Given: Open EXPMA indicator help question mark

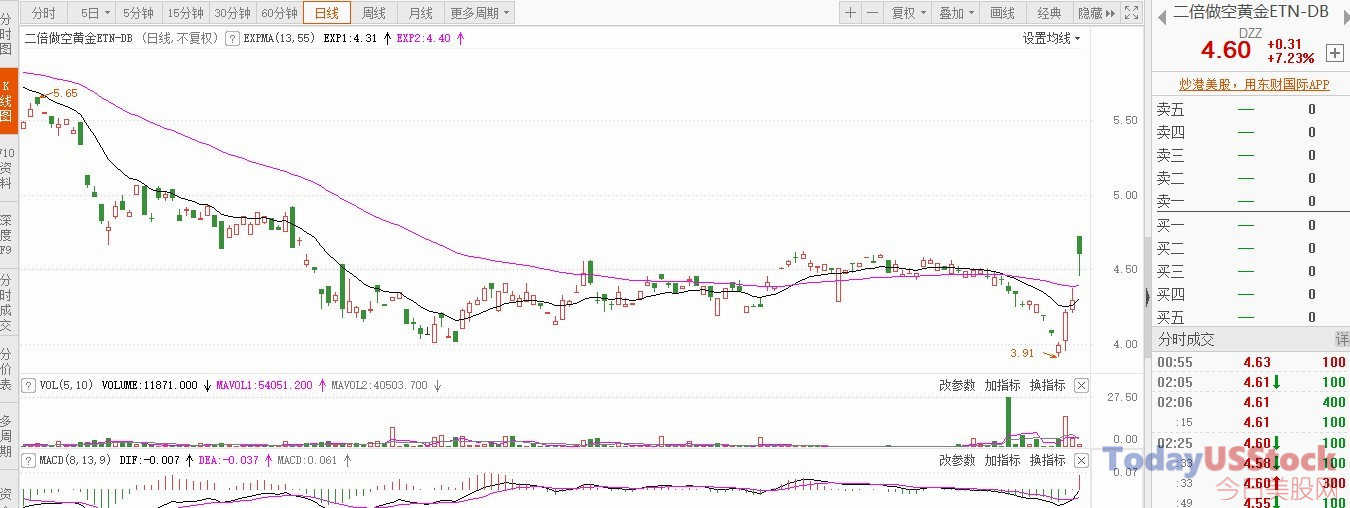Looking at the screenshot, I should tap(232, 39).
